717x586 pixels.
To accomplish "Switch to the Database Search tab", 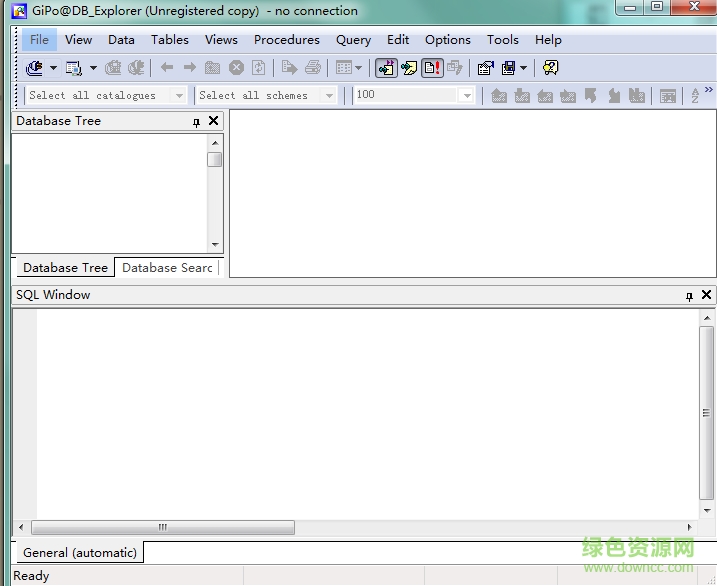I will tap(167, 267).
